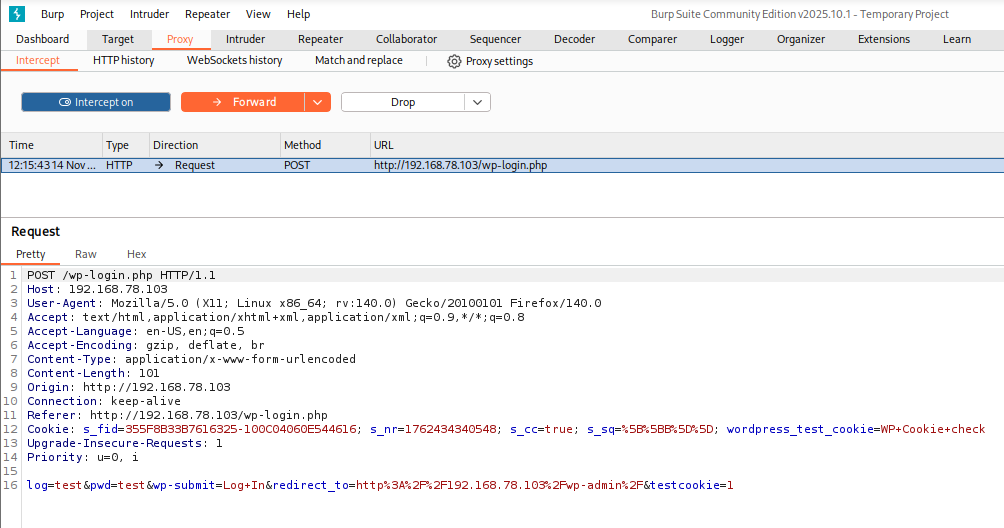Click the request body line with log=test

380,485
